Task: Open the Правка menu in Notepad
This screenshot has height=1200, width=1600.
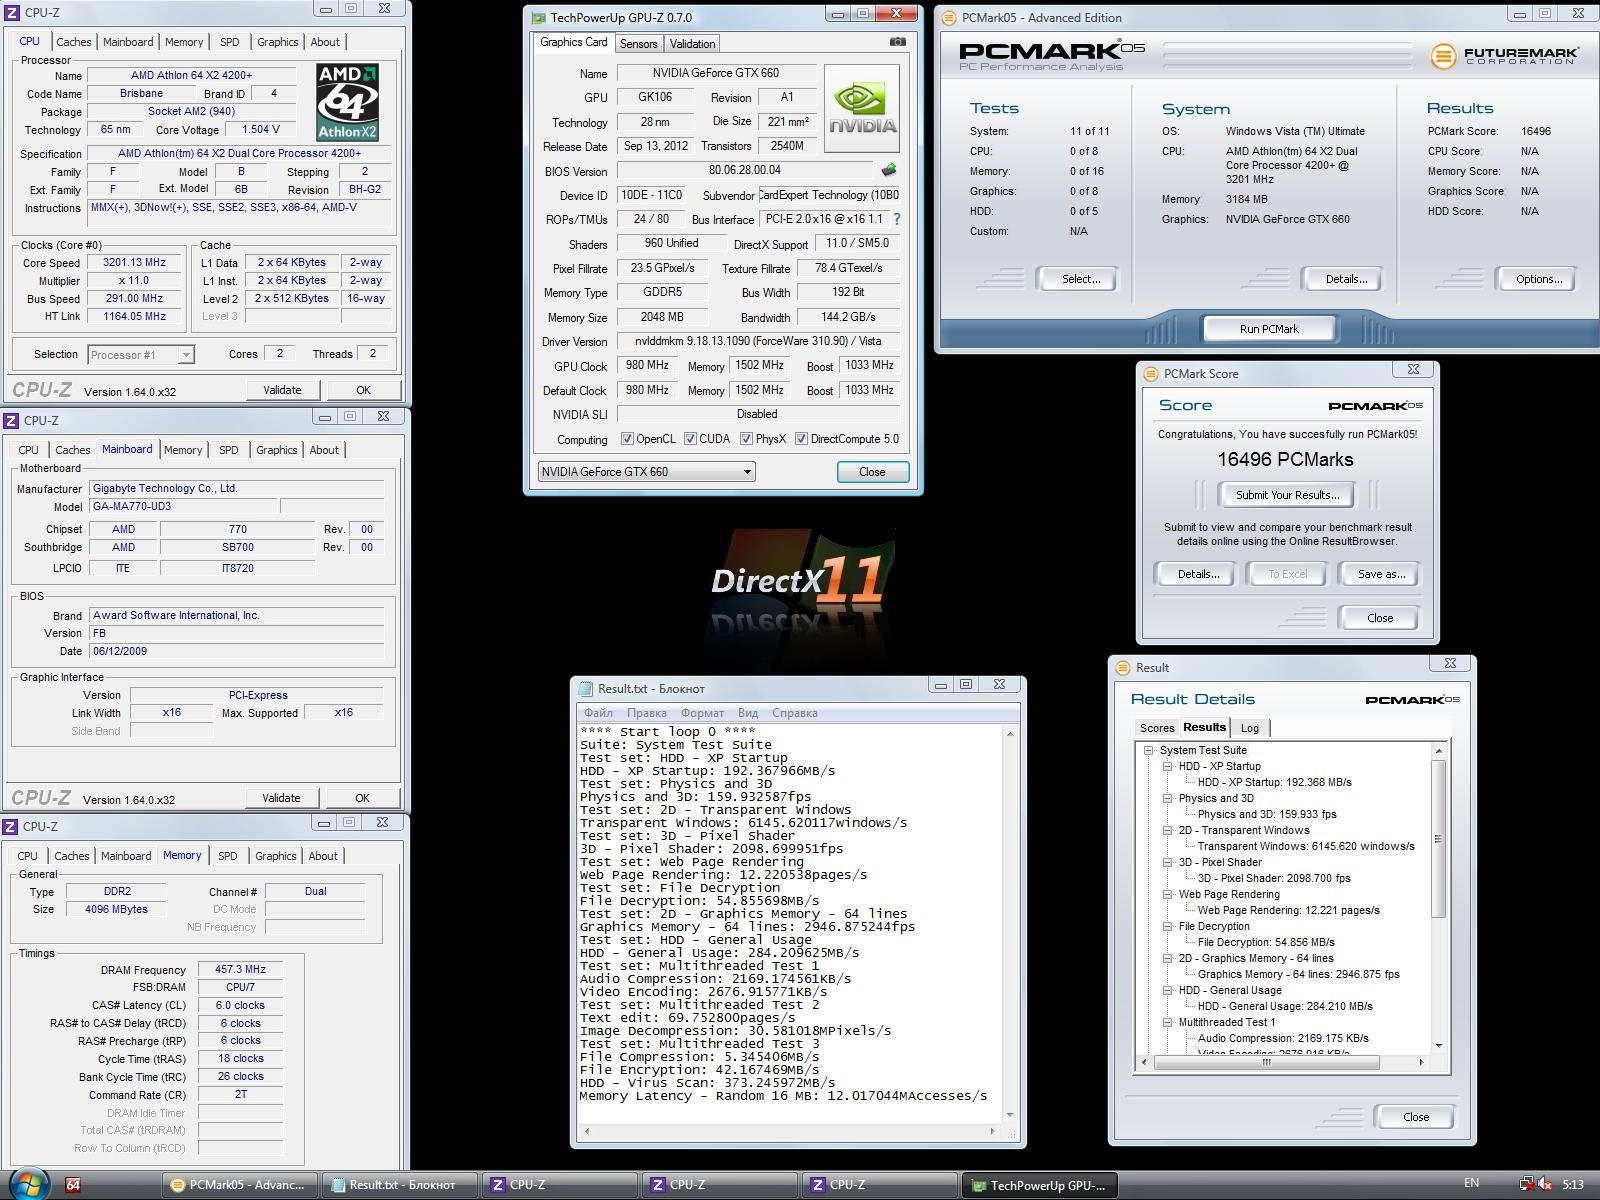Action: (646, 713)
